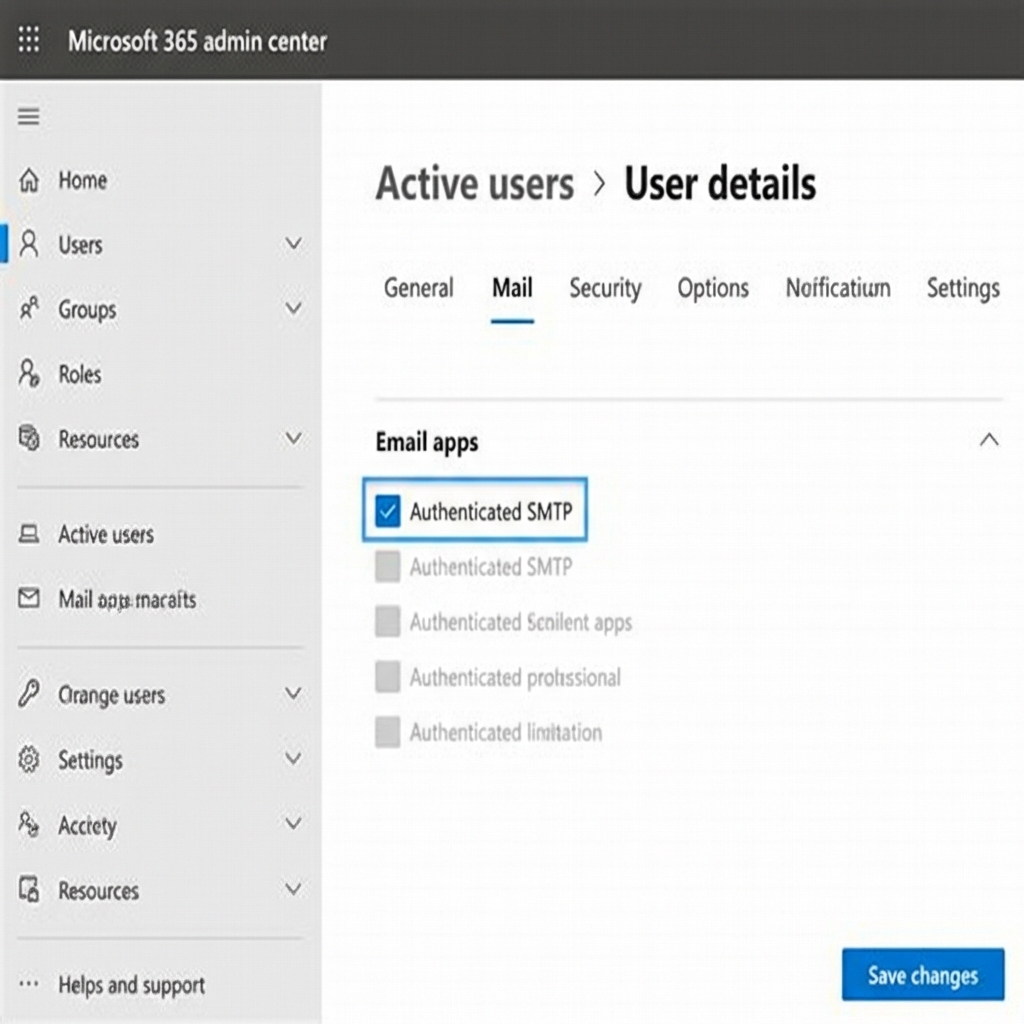Click the Roles icon in sidebar
The image size is (1024, 1024).
28,374
